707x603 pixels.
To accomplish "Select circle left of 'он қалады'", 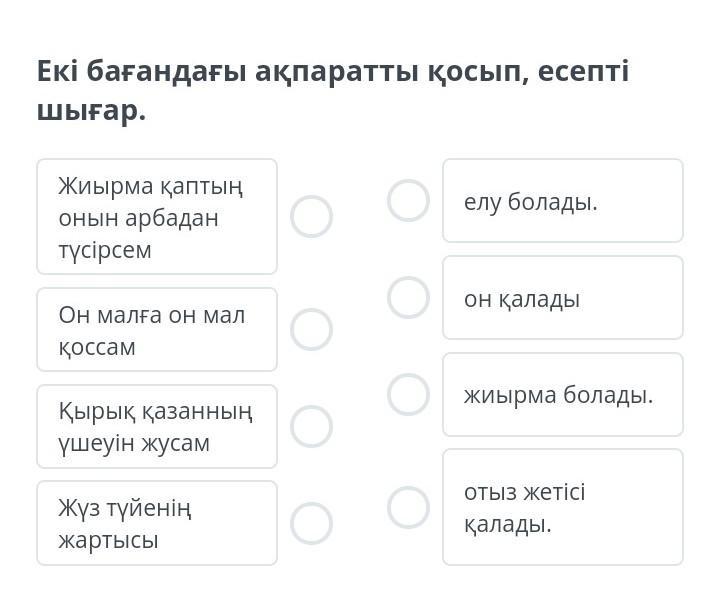I will (x=408, y=297).
